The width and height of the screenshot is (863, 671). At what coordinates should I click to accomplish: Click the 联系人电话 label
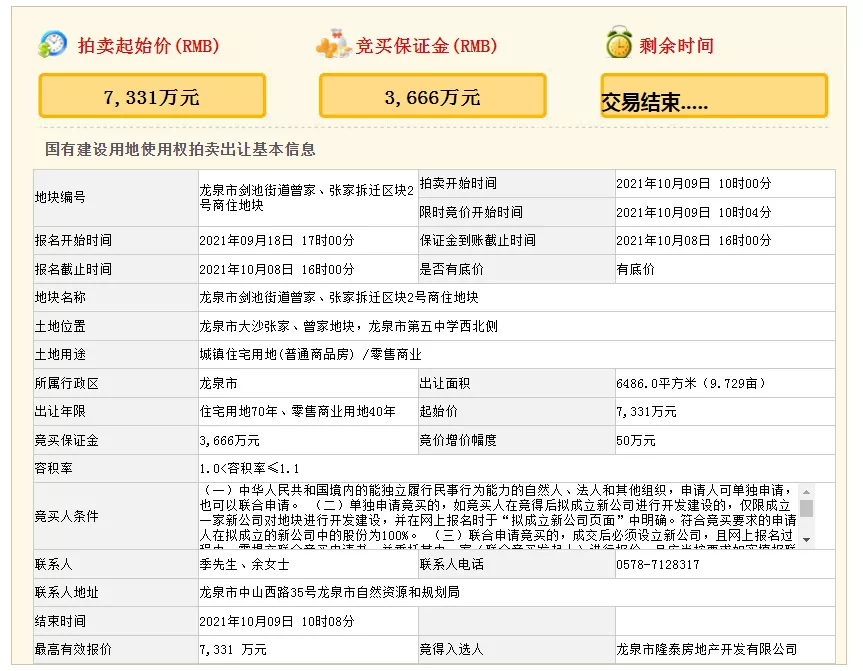pos(452,564)
